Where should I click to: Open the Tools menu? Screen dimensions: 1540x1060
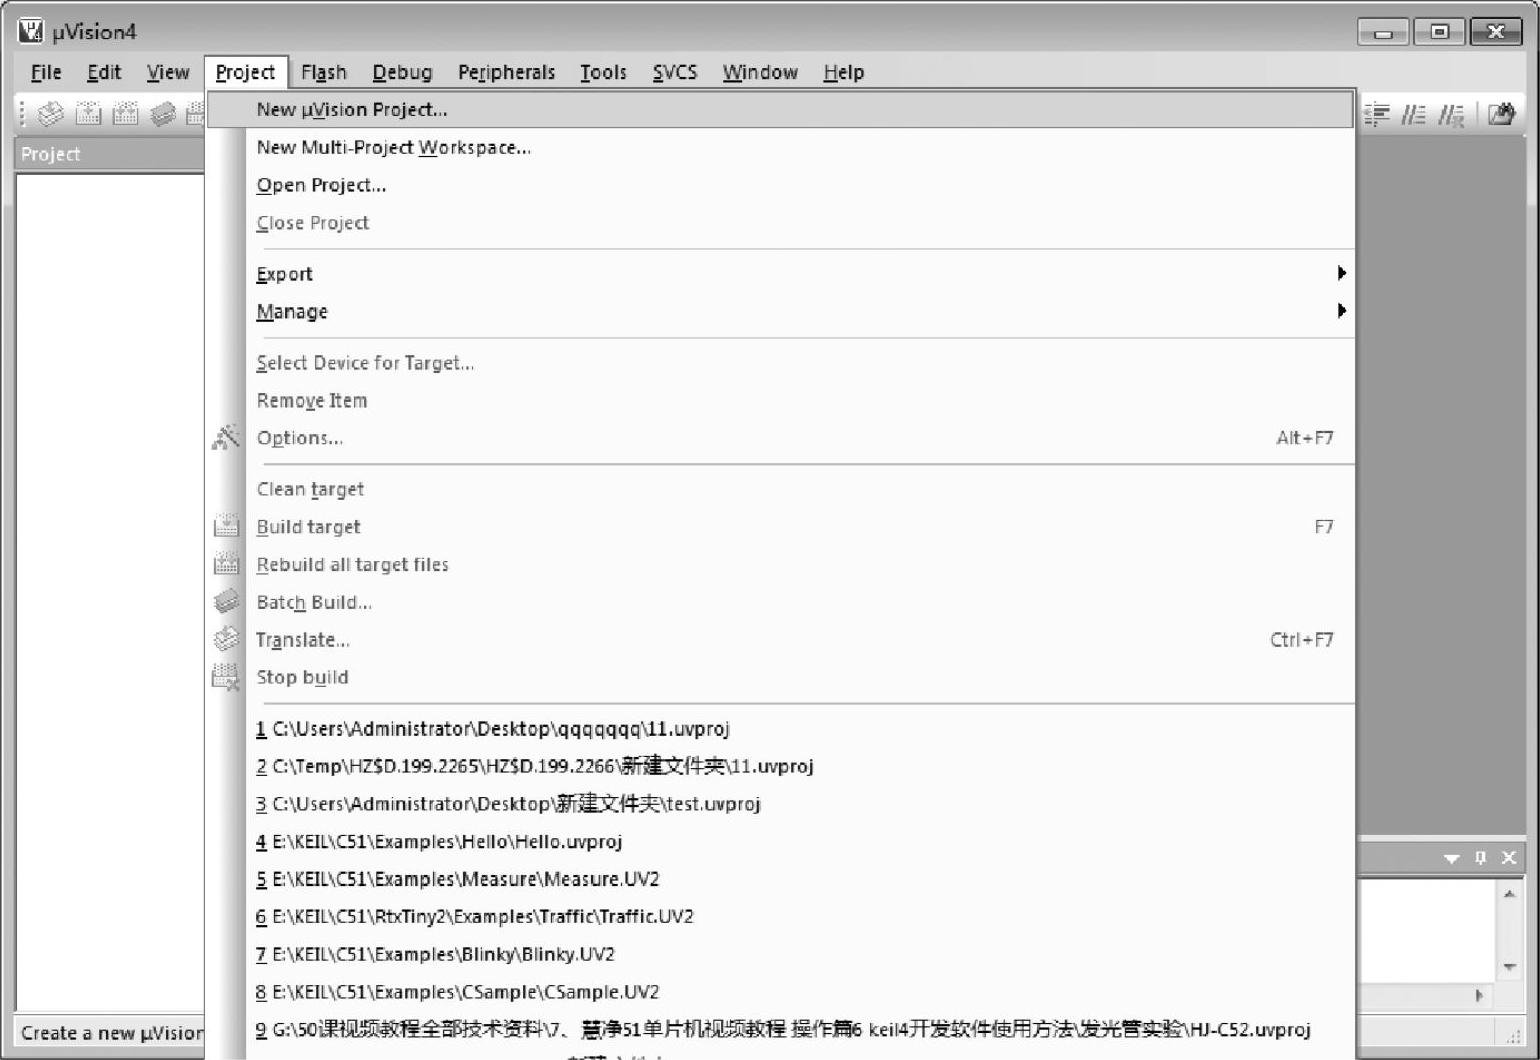603,72
